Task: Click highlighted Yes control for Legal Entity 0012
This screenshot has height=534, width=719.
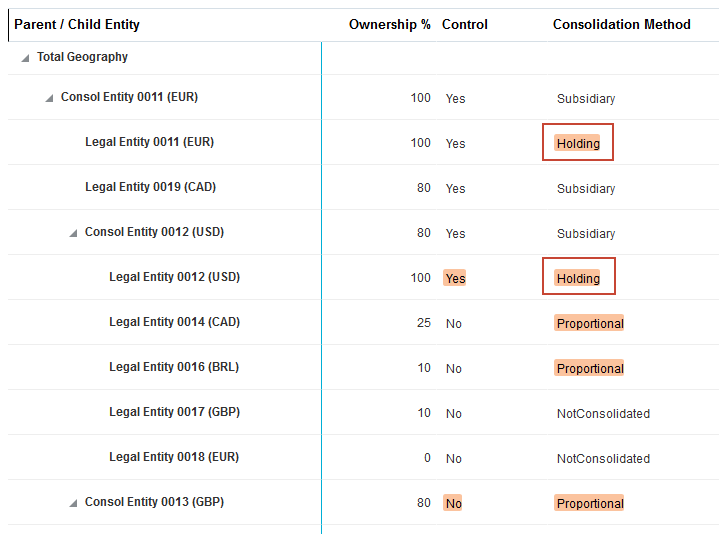Action: click(454, 278)
